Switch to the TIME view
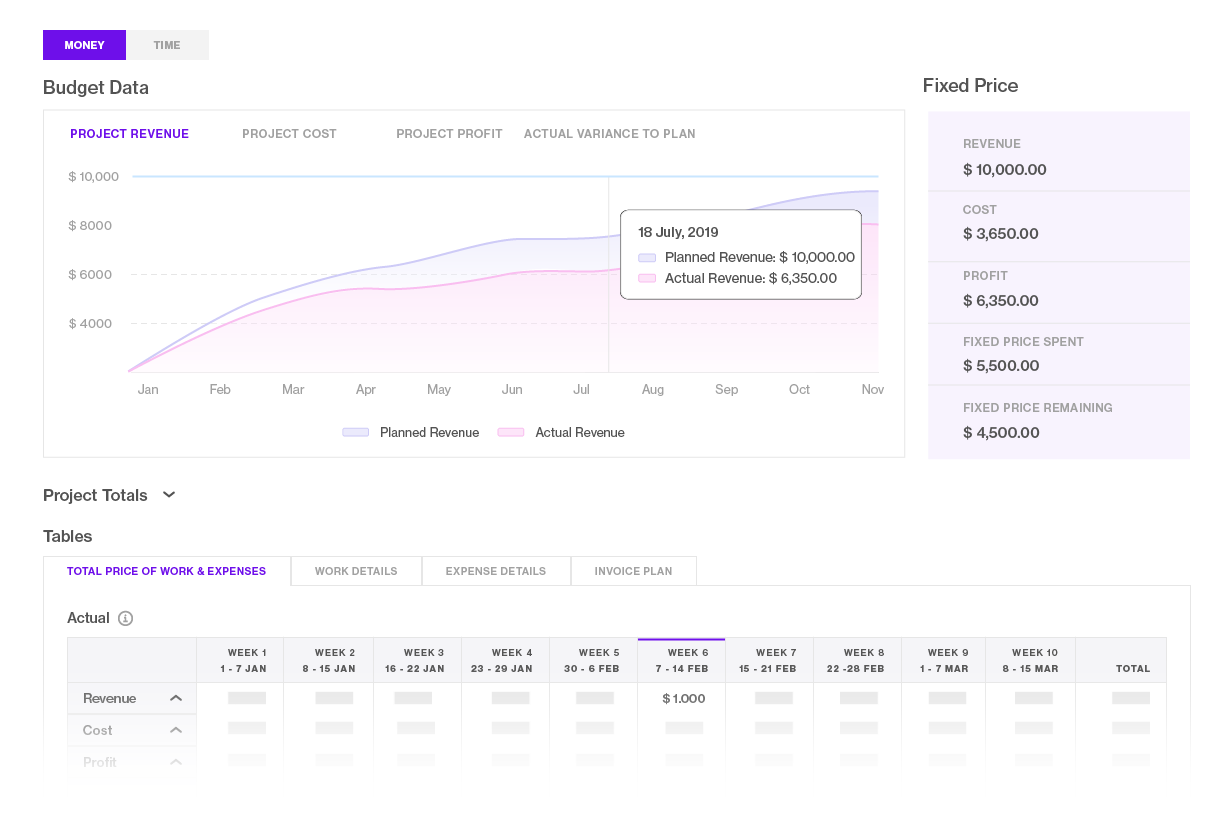1216x840 pixels. point(167,44)
